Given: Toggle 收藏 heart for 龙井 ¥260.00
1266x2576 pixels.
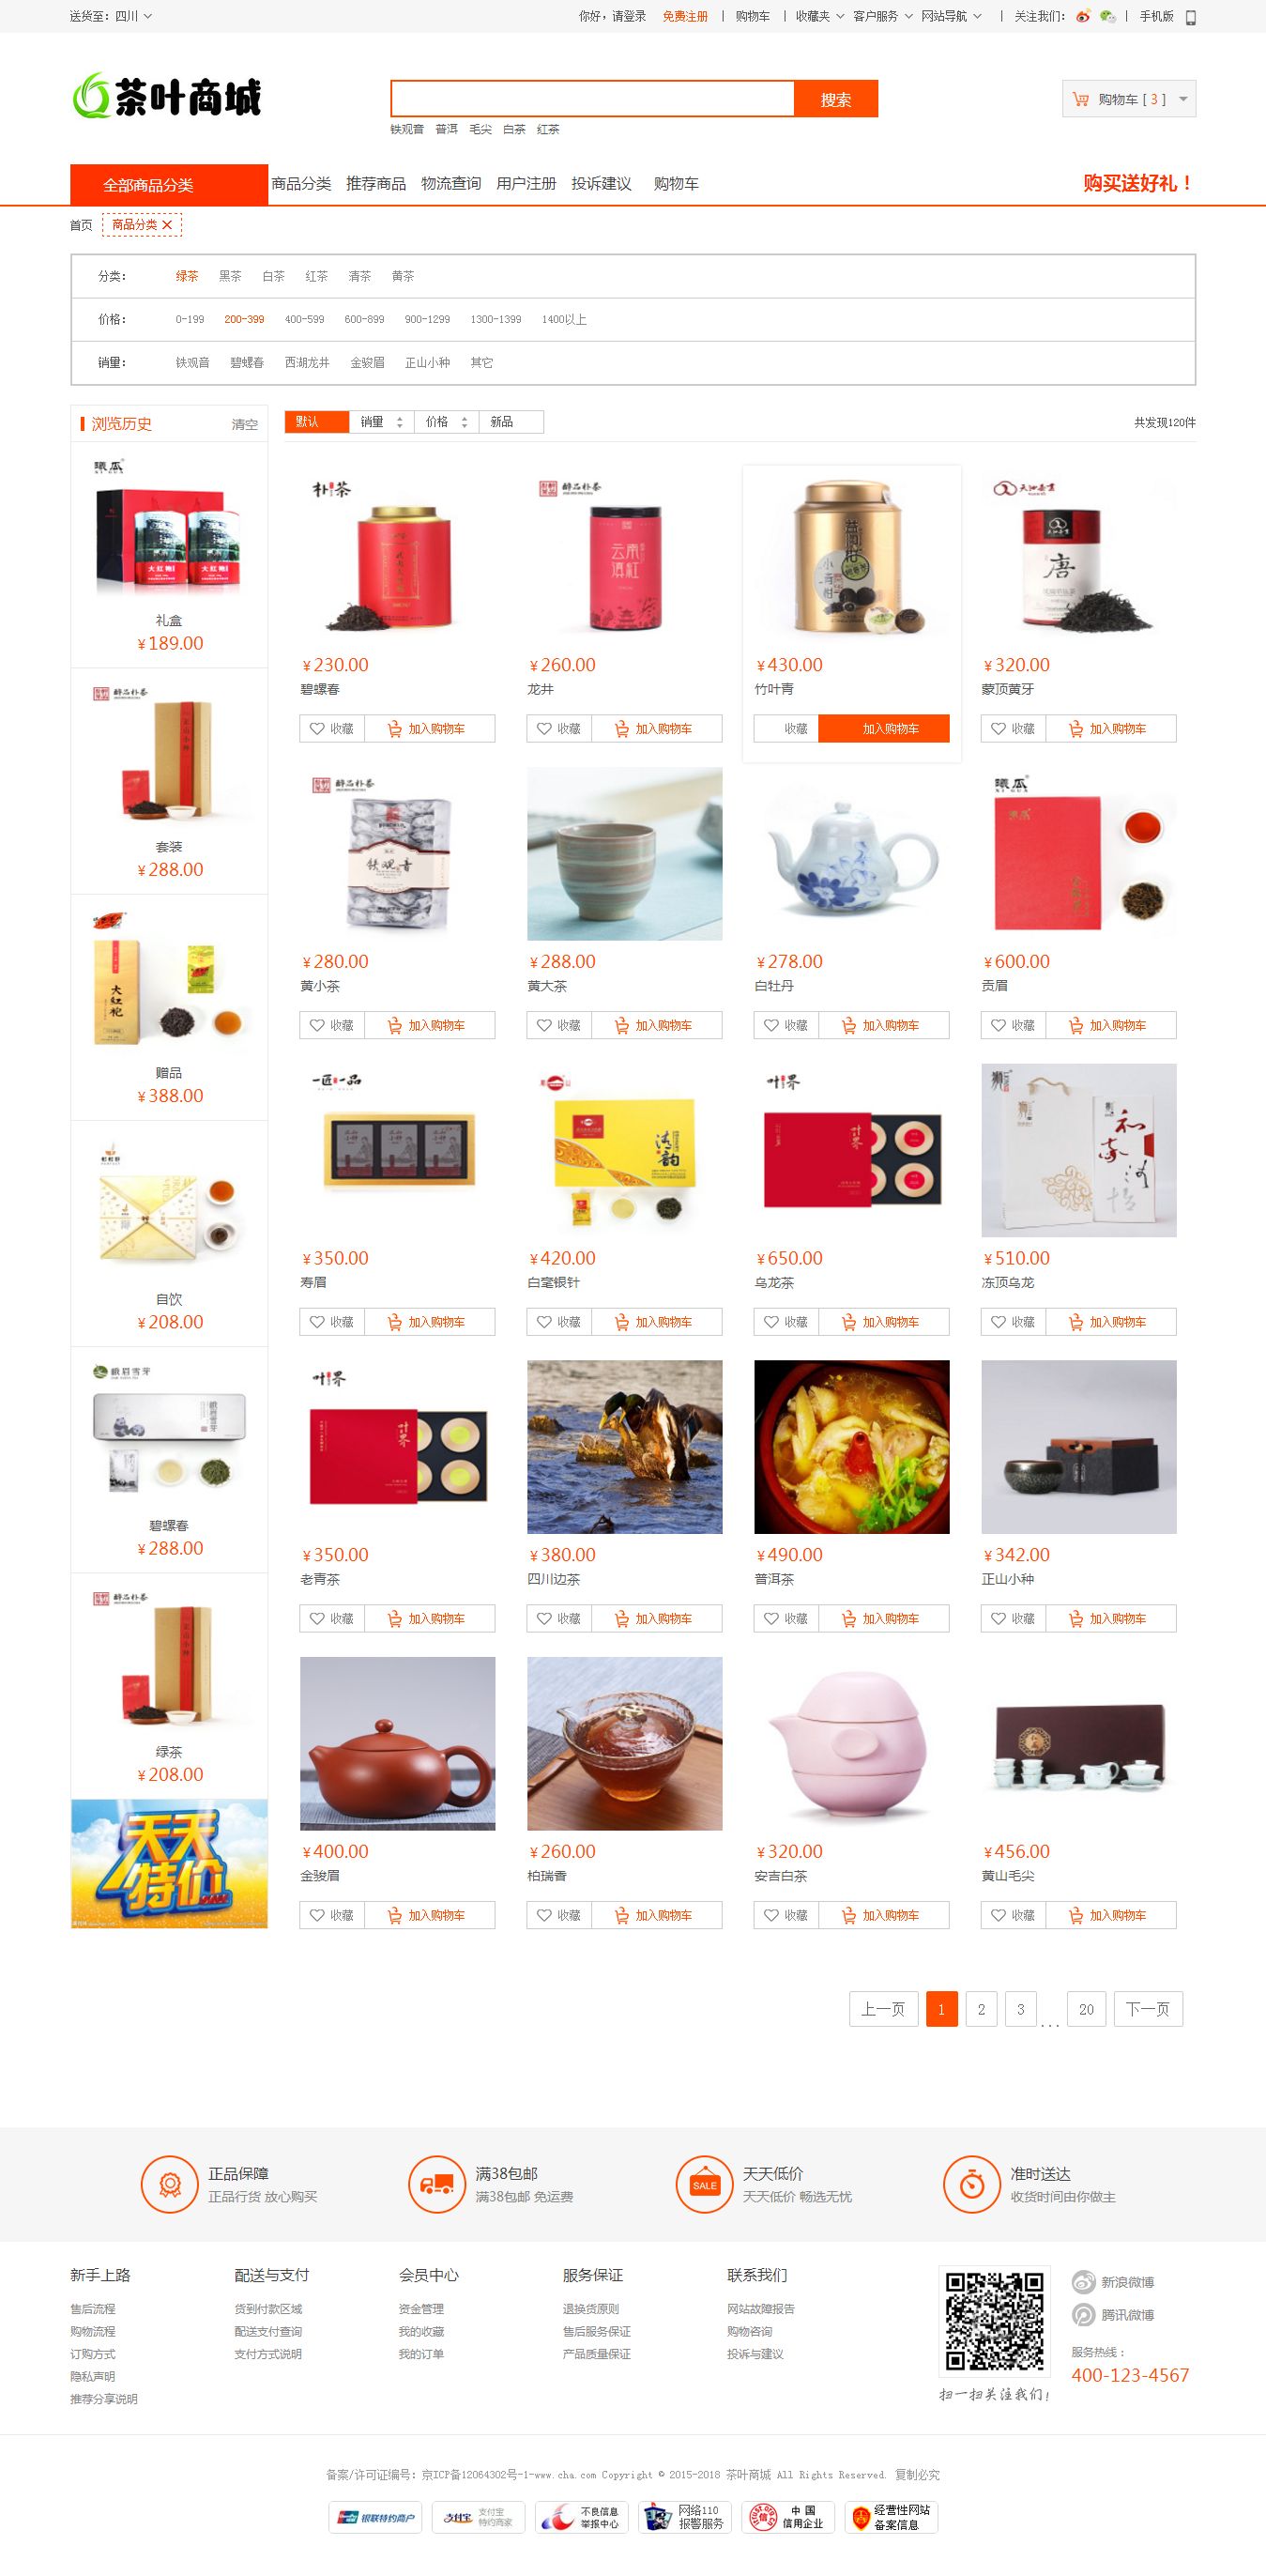Looking at the screenshot, I should (x=544, y=729).
